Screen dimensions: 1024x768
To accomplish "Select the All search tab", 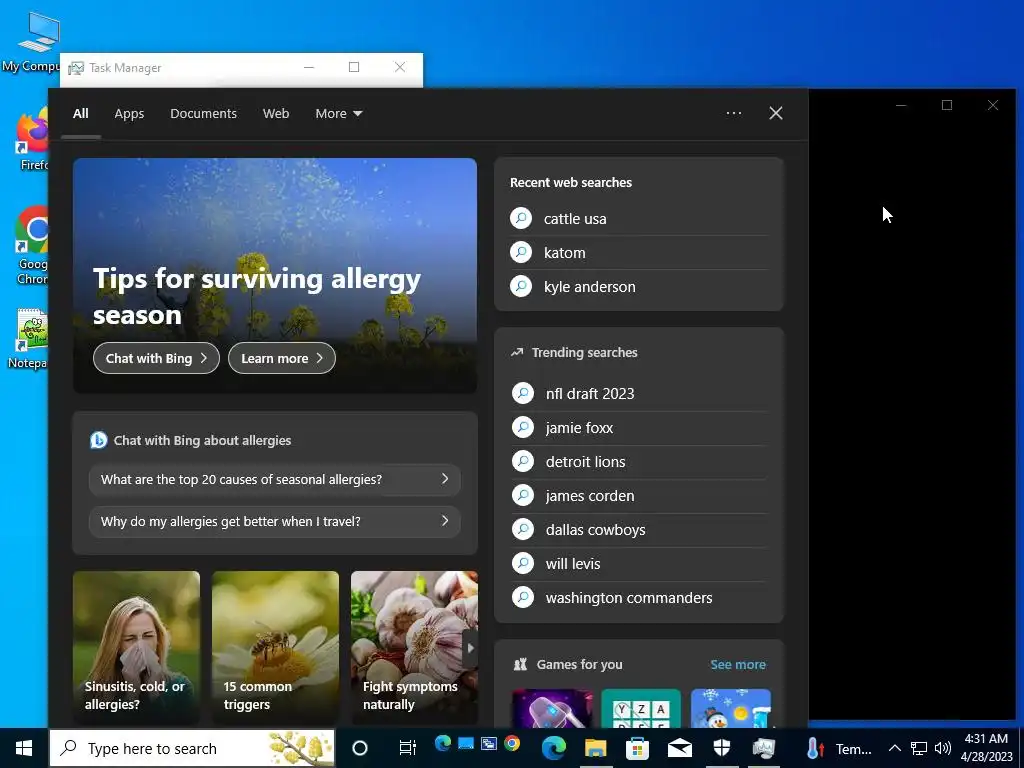I will click(80, 114).
